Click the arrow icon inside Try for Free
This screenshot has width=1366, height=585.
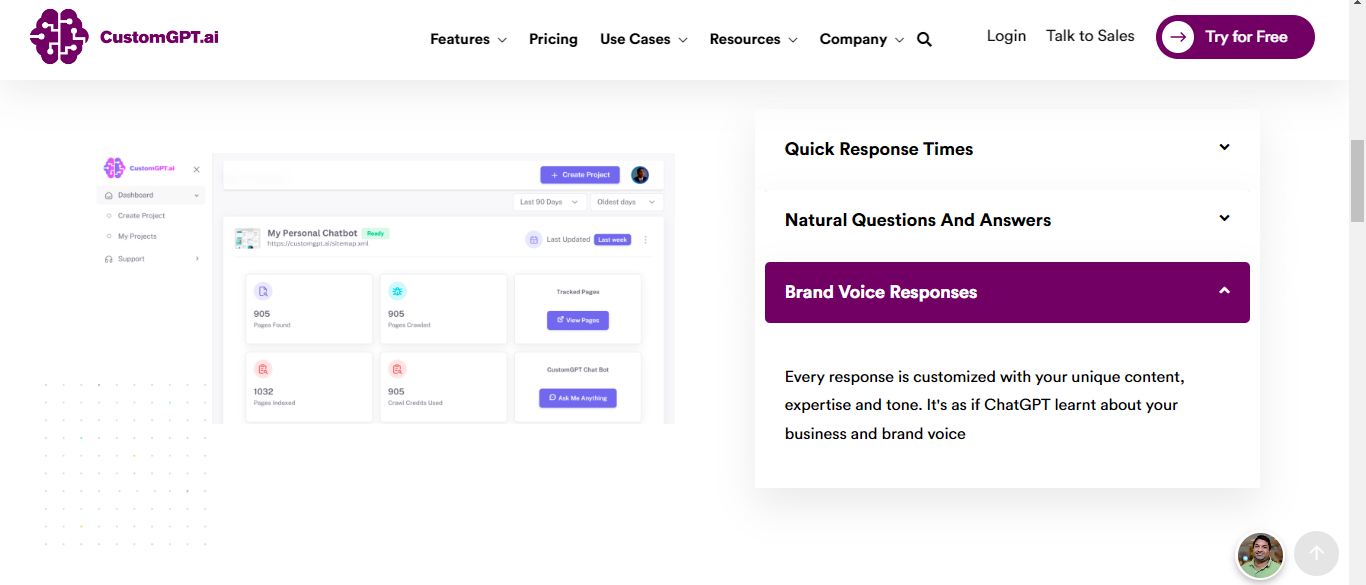pos(1179,37)
